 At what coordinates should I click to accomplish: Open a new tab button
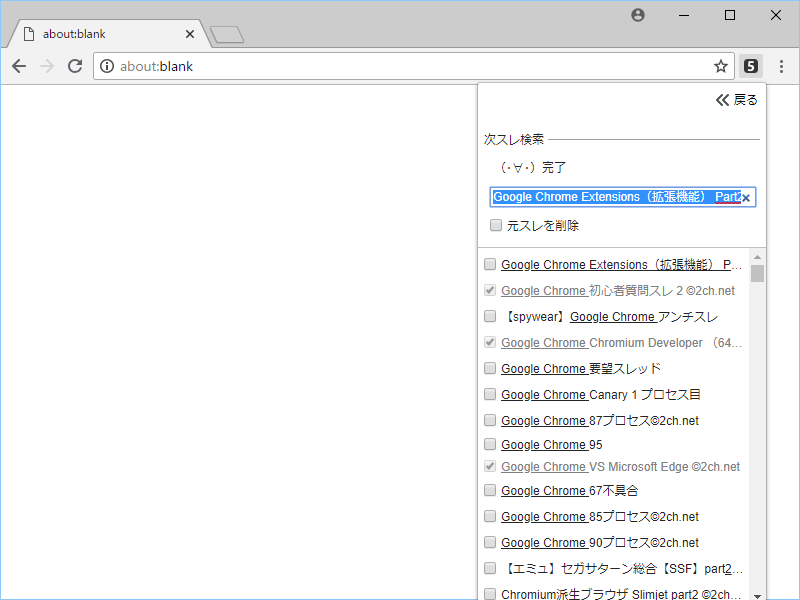(x=227, y=35)
